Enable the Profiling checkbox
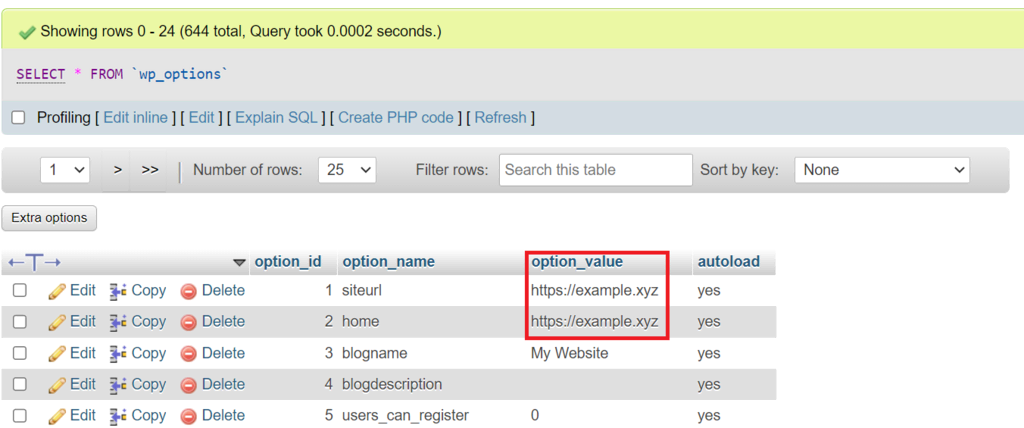The image size is (1024, 428). [x=18, y=118]
